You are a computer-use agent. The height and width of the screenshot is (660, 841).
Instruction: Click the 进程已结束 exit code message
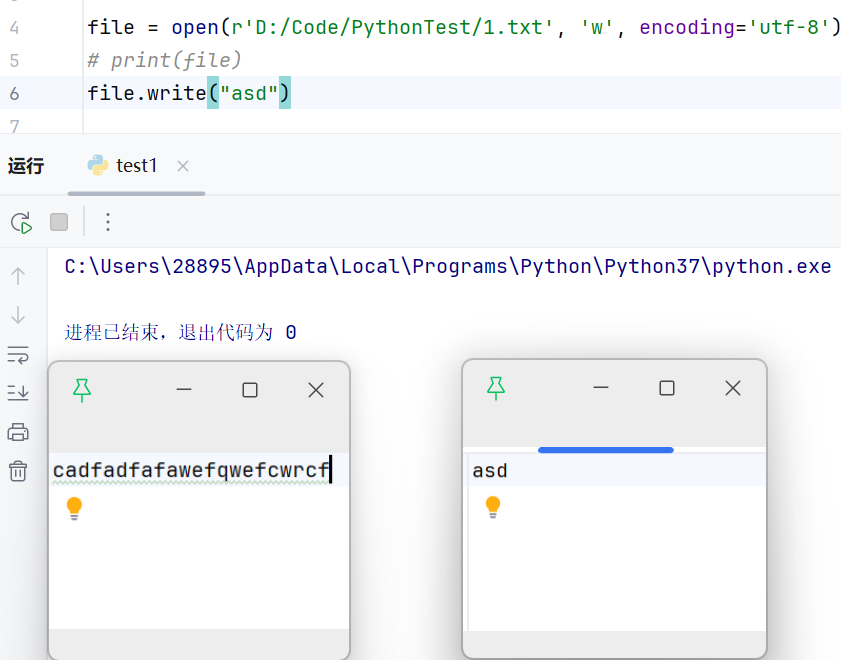coord(181,332)
